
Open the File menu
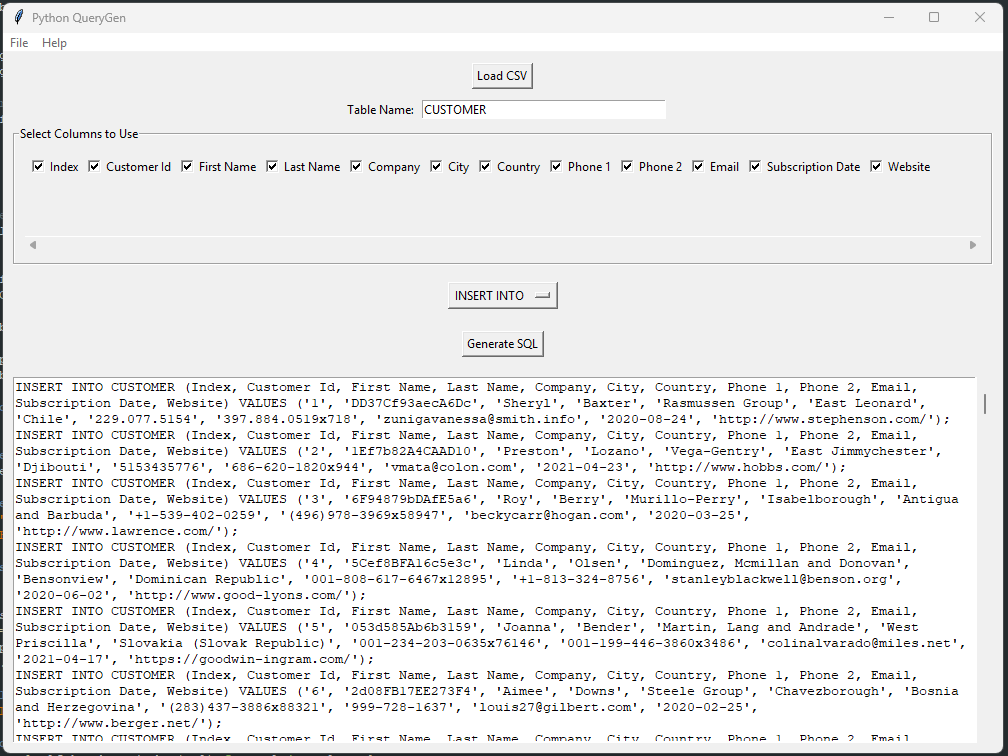click(x=19, y=42)
